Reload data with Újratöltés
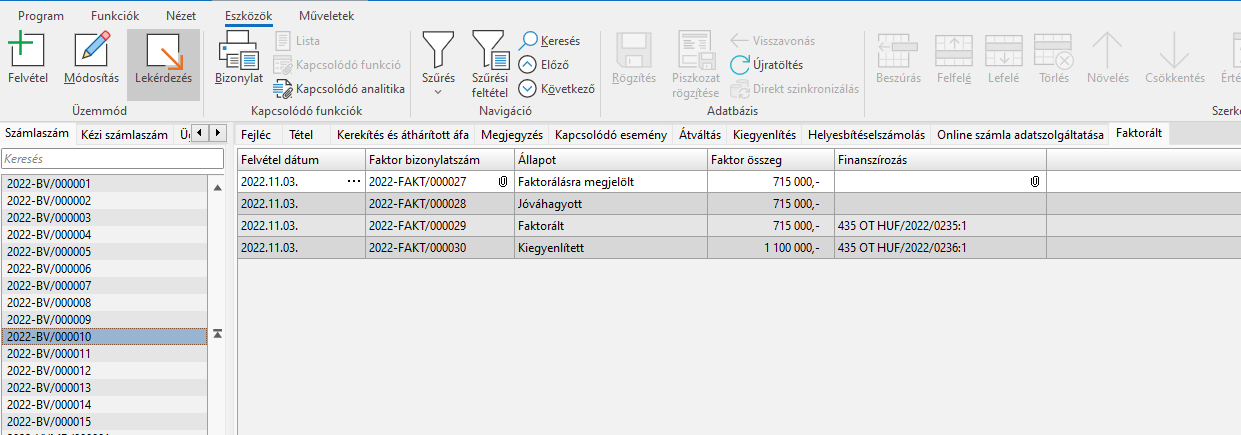This screenshot has height=435, width=1241. pyautogui.click(x=740, y=65)
